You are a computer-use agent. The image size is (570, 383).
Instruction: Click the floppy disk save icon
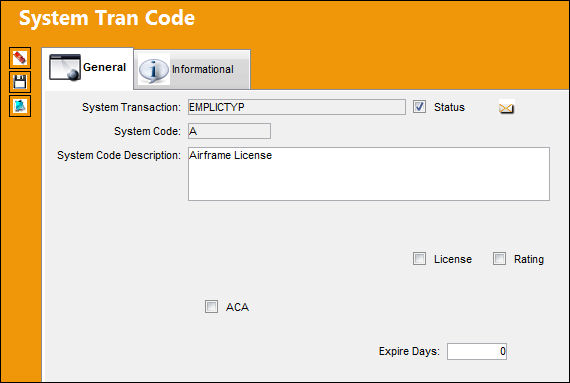(x=20, y=82)
